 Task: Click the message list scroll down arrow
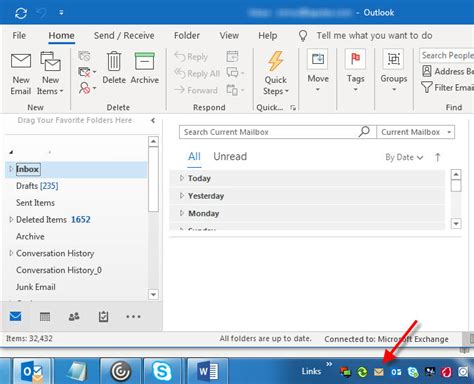(x=456, y=223)
